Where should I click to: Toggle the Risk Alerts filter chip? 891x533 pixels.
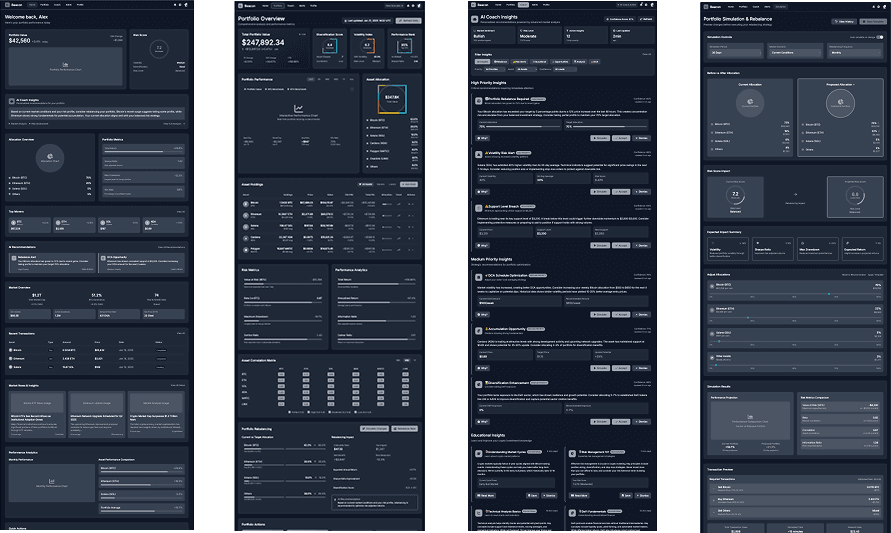point(520,61)
